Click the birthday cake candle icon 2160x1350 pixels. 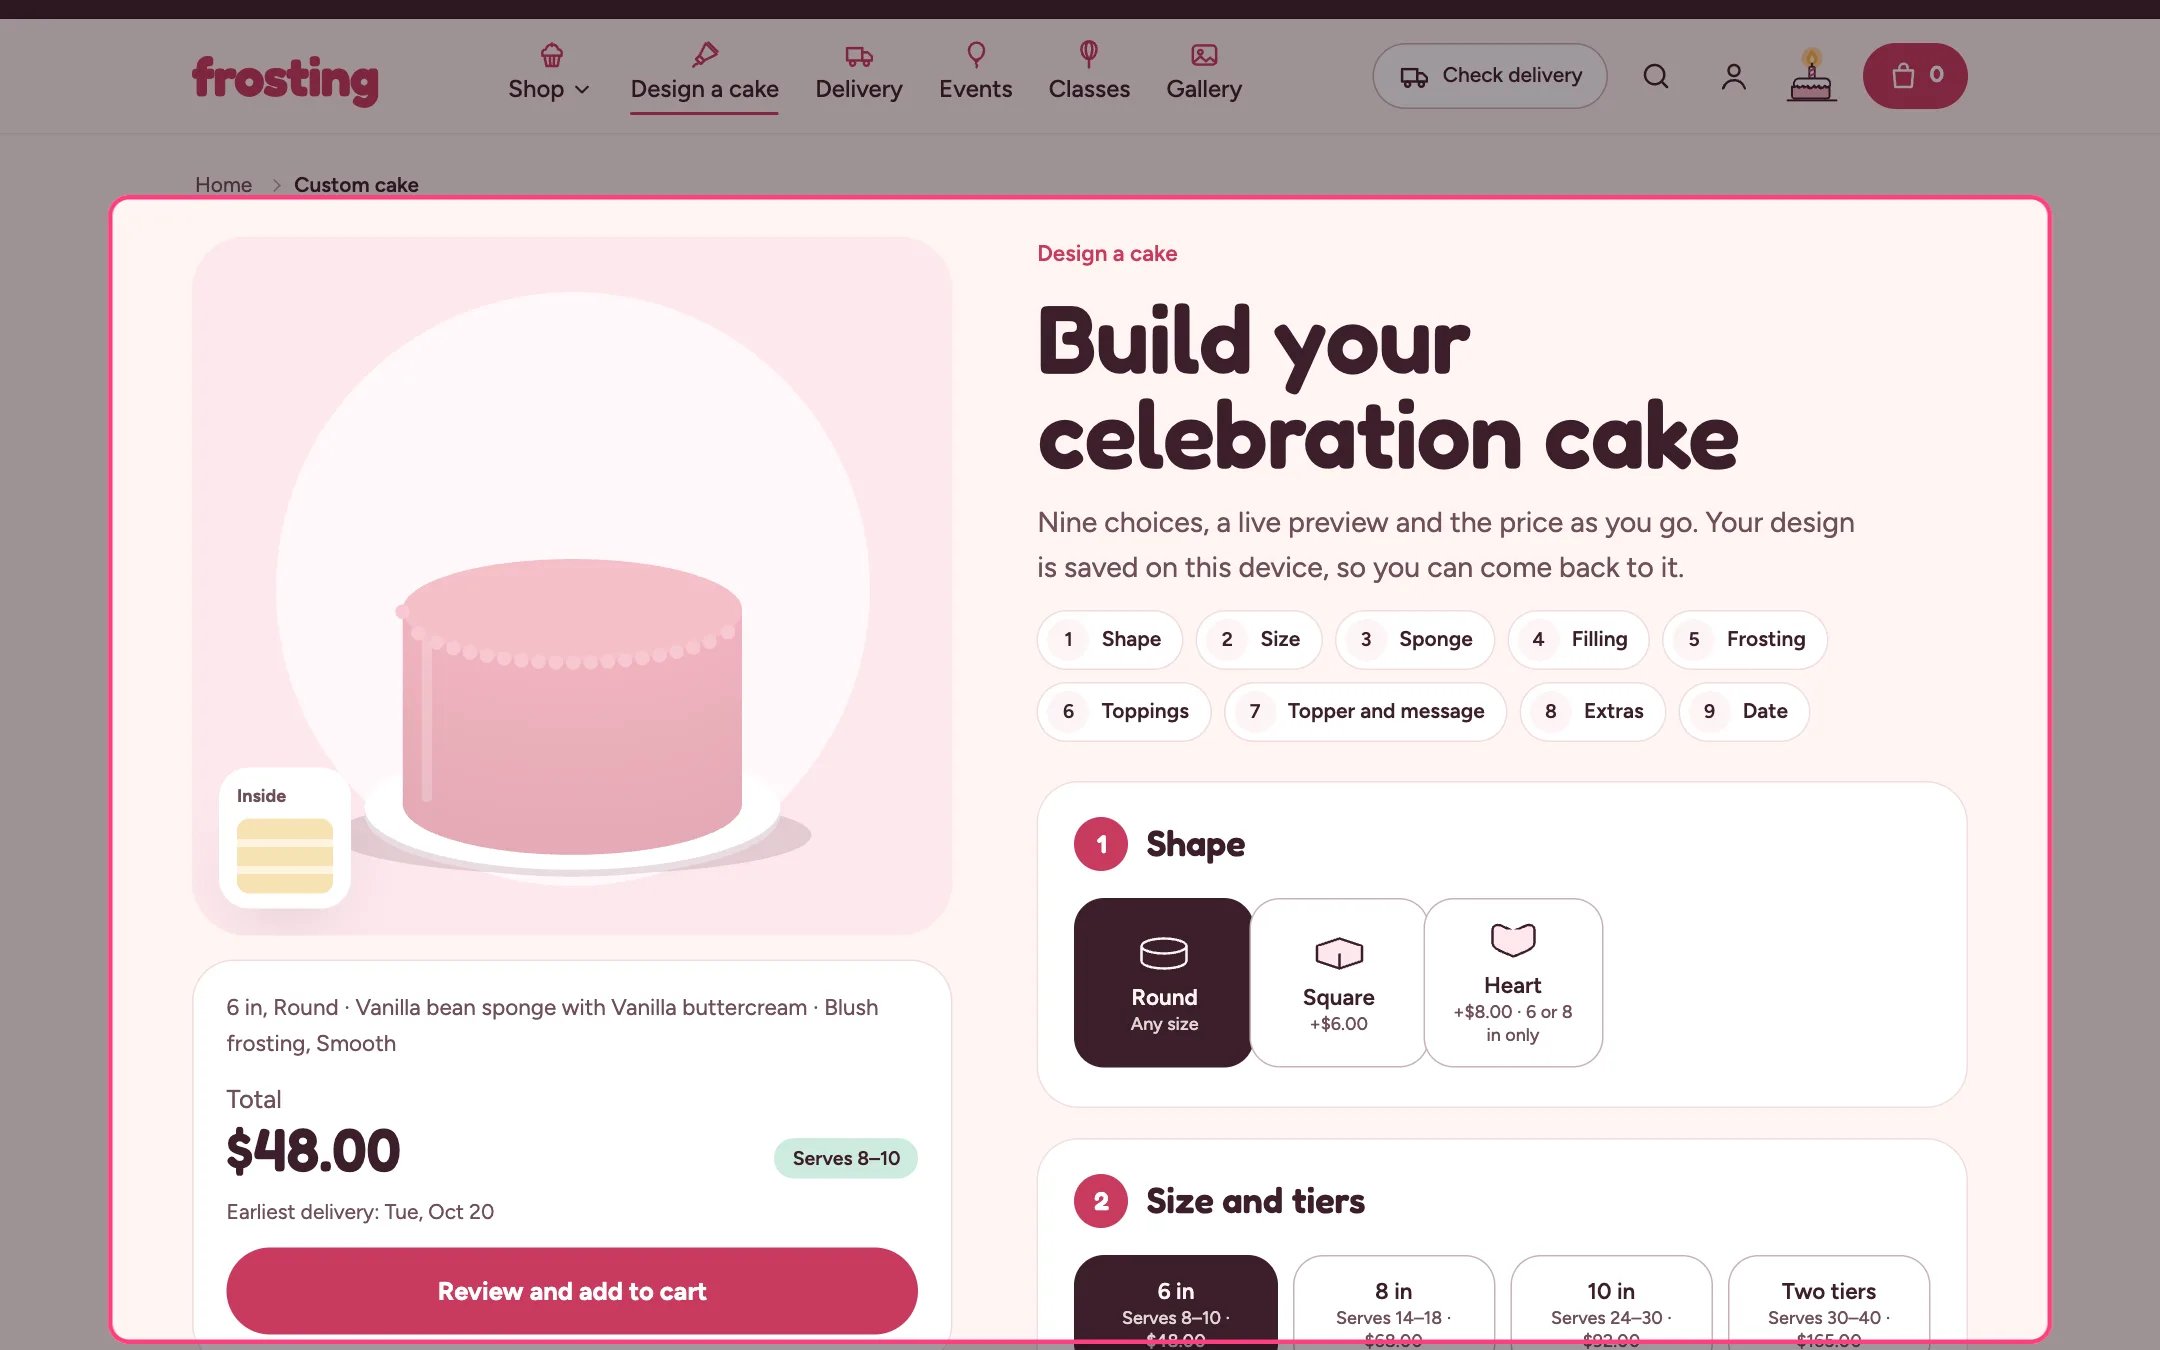tap(1811, 76)
